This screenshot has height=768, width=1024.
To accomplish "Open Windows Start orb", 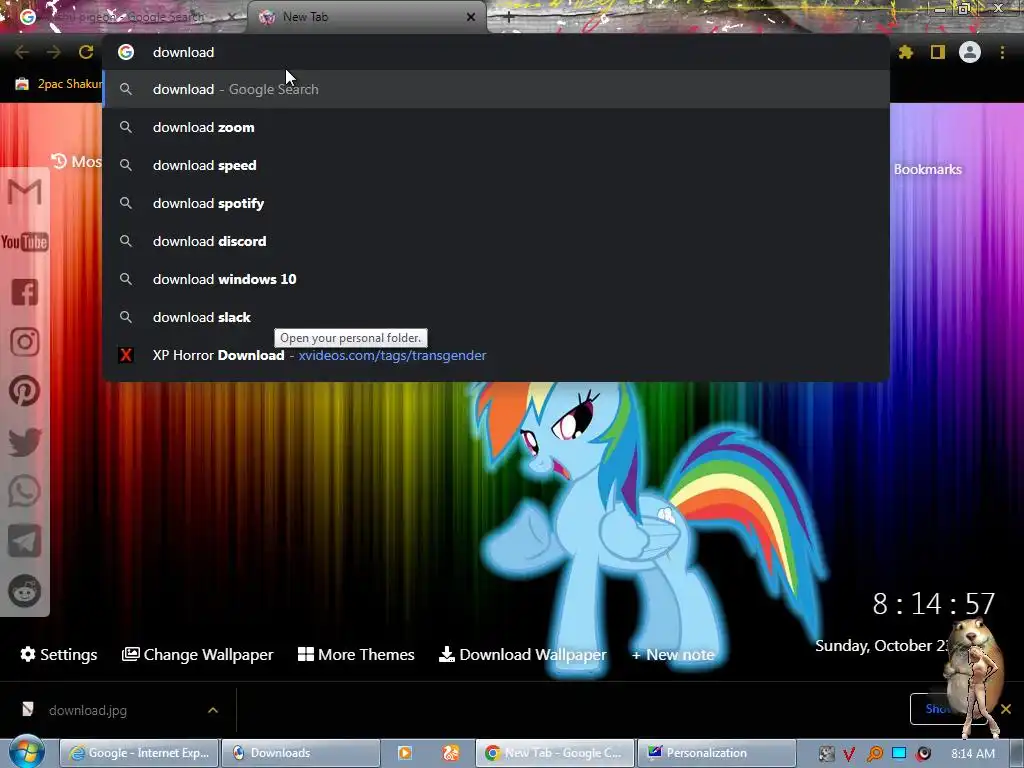I will pos(26,752).
